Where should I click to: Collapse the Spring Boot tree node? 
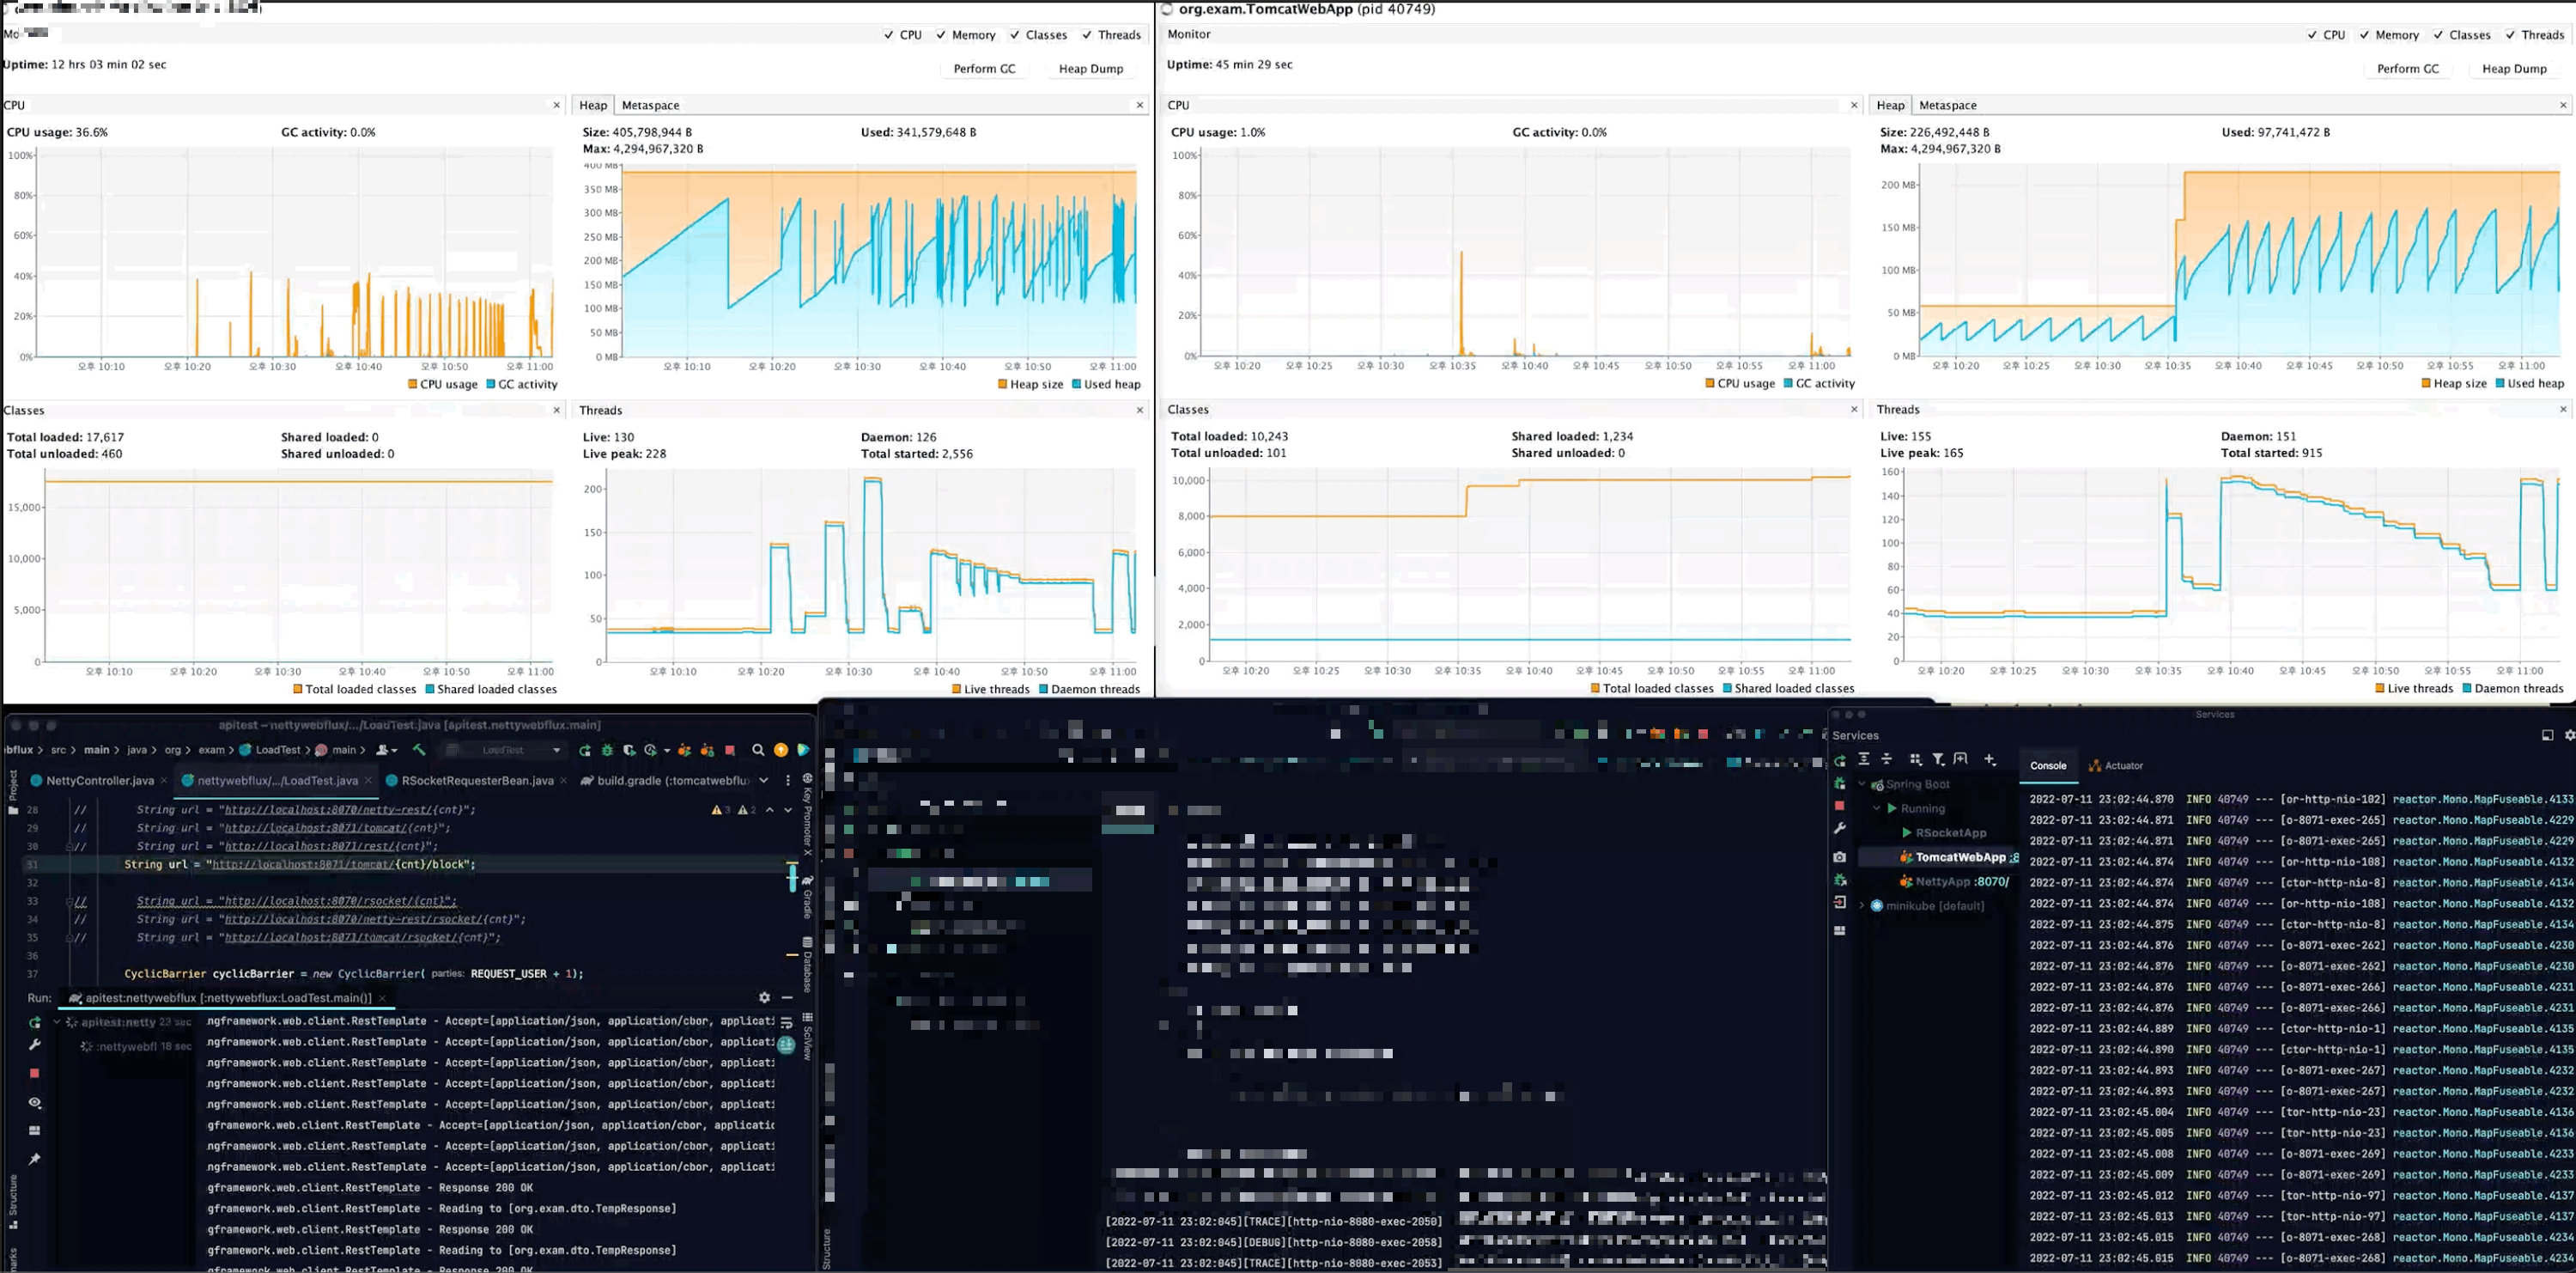pyautogui.click(x=1862, y=785)
